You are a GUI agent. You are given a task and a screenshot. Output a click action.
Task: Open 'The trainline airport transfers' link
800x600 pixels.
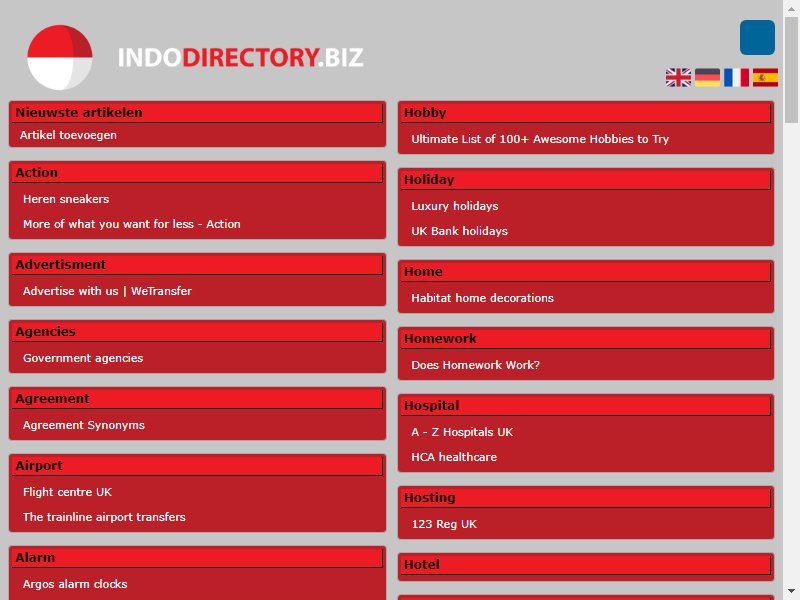[104, 517]
